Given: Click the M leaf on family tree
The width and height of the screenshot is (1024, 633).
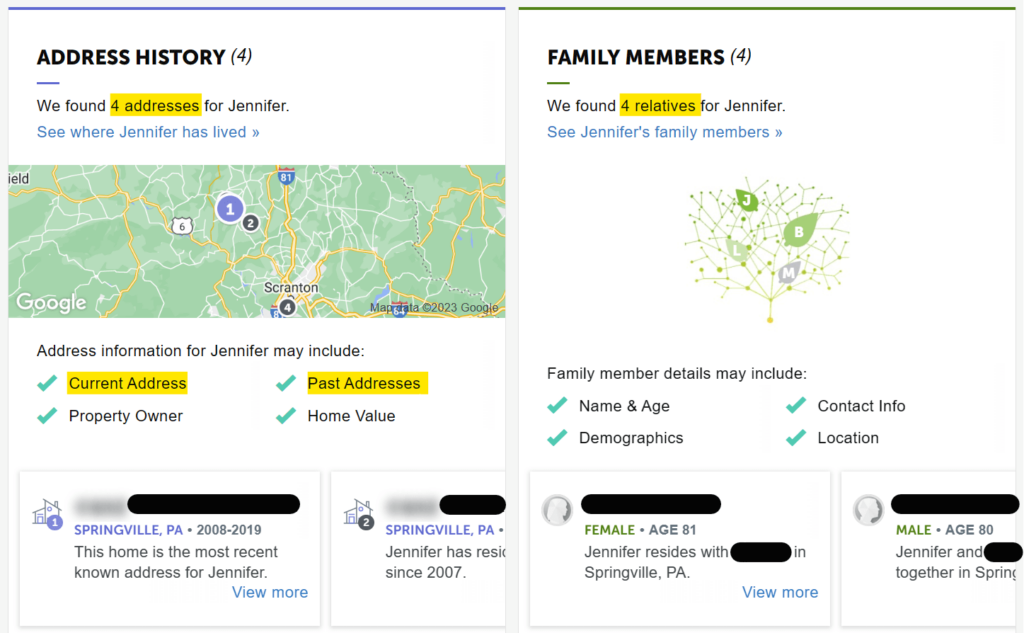Looking at the screenshot, I should click(789, 271).
